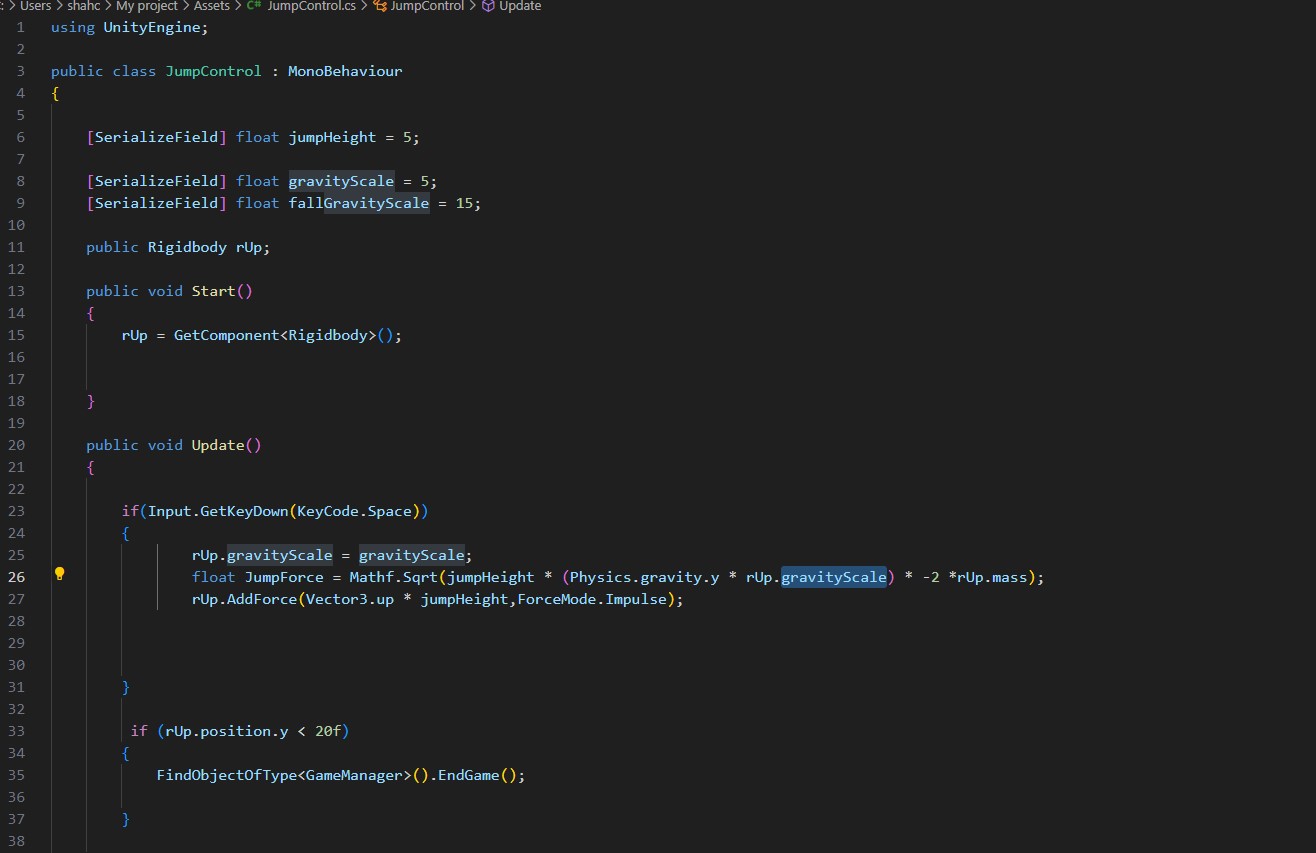Open the Update symbol breadcrumb dropdown
Image resolution: width=1316 pixels, height=853 pixels.
(x=518, y=6)
